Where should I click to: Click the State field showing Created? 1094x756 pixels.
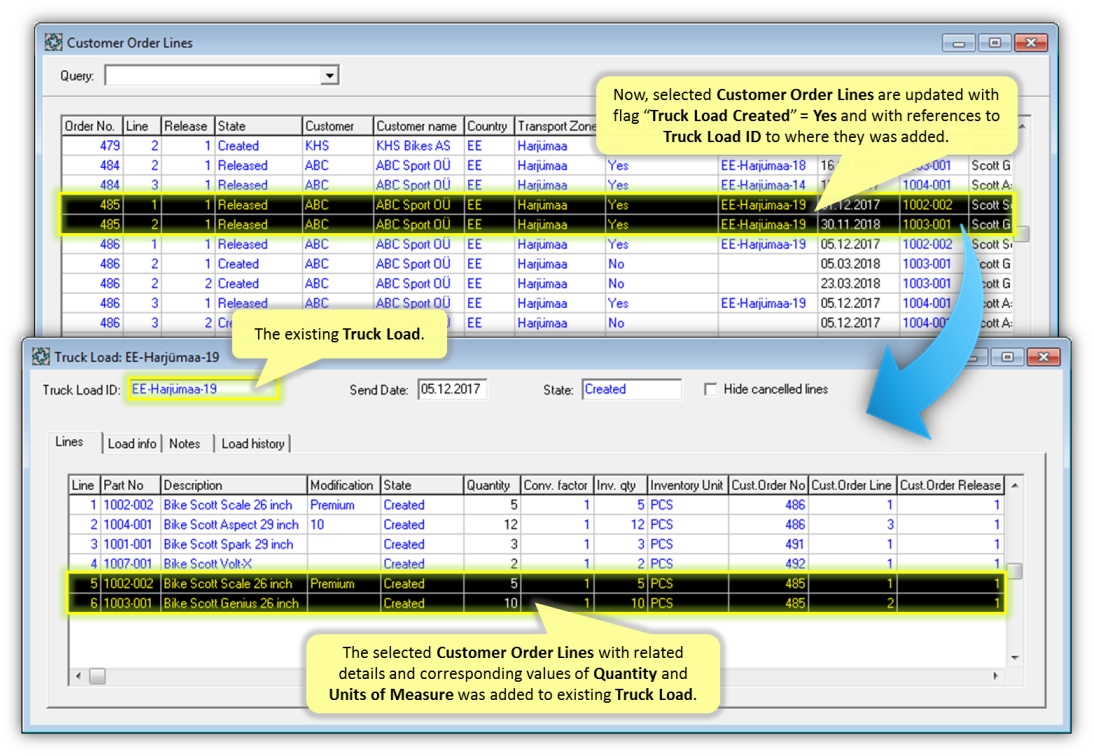pos(631,389)
